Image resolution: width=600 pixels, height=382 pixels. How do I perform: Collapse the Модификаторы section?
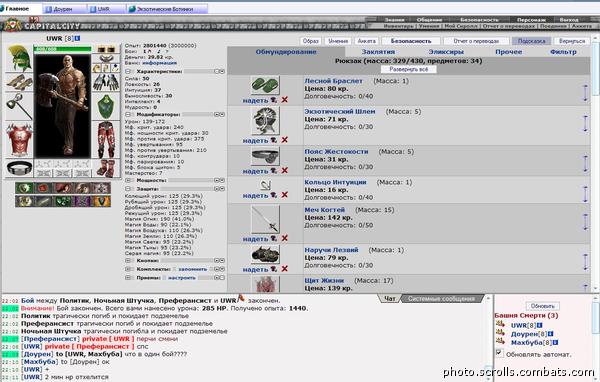click(128, 114)
